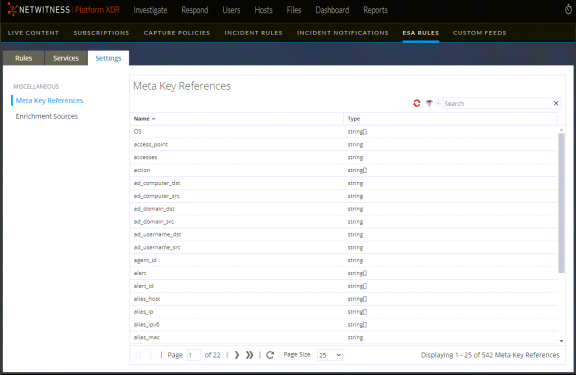576x375 pixels.
Task: Select Meta Key References in sidebar
Action: point(49,100)
